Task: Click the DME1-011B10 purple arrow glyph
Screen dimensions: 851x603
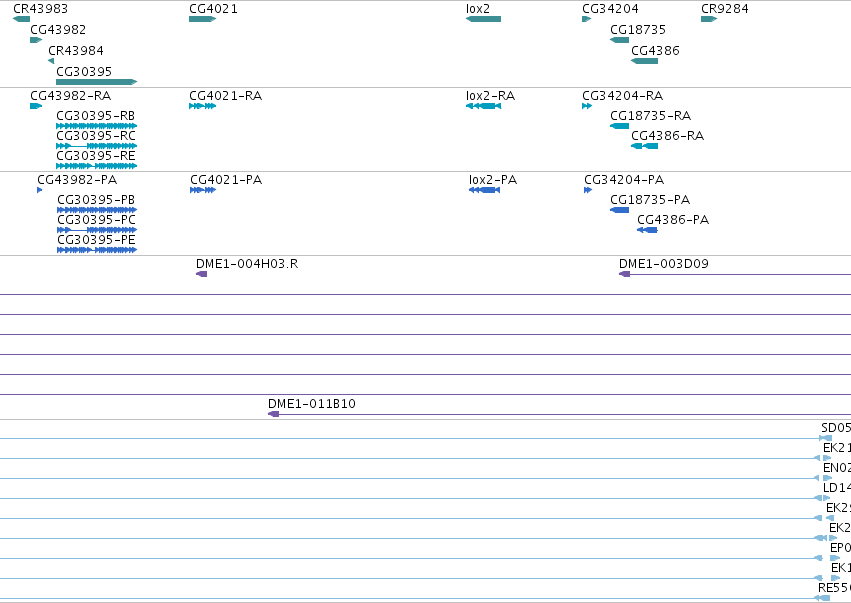Action: coord(274,414)
